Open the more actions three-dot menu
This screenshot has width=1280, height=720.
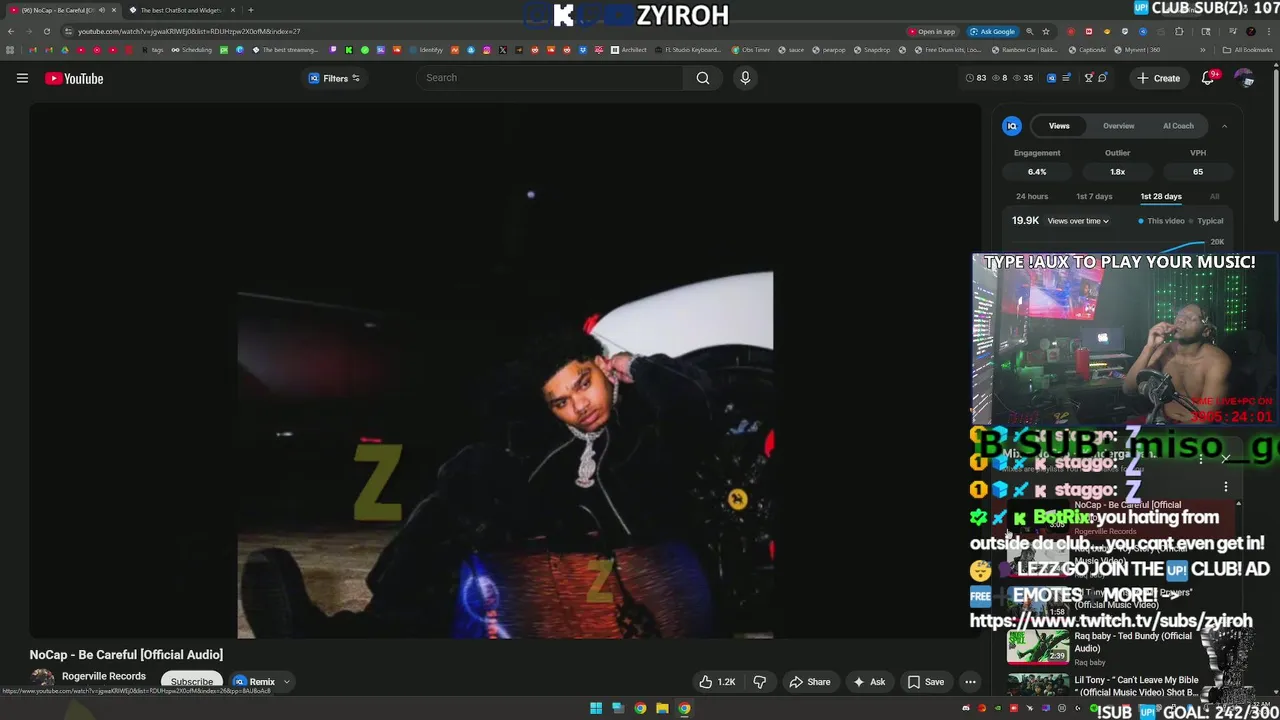pos(970,682)
